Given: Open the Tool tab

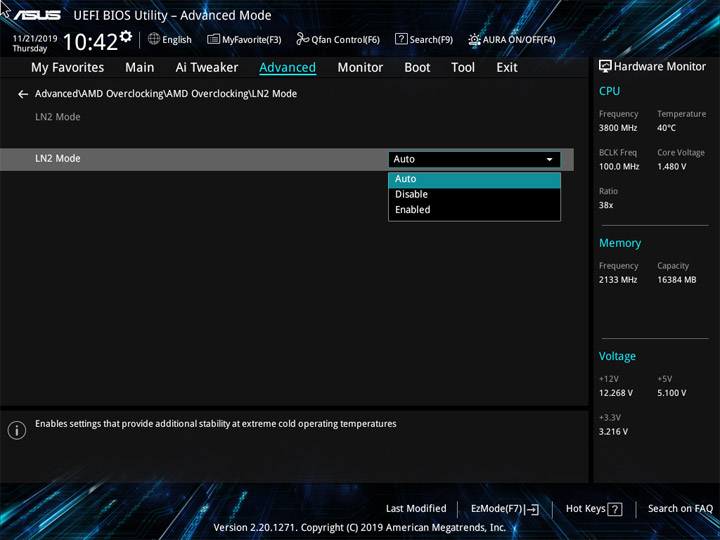Looking at the screenshot, I should tap(463, 68).
